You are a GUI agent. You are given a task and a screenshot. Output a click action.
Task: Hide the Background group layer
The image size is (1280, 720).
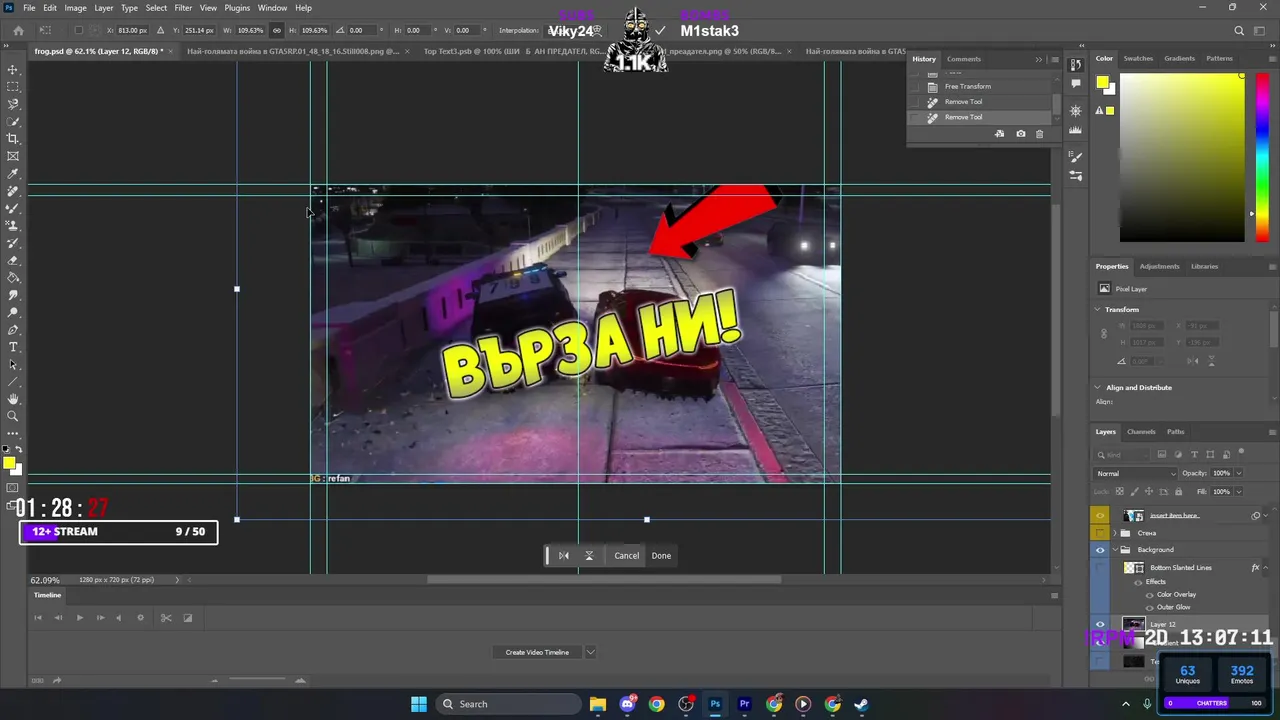pyautogui.click(x=1100, y=550)
